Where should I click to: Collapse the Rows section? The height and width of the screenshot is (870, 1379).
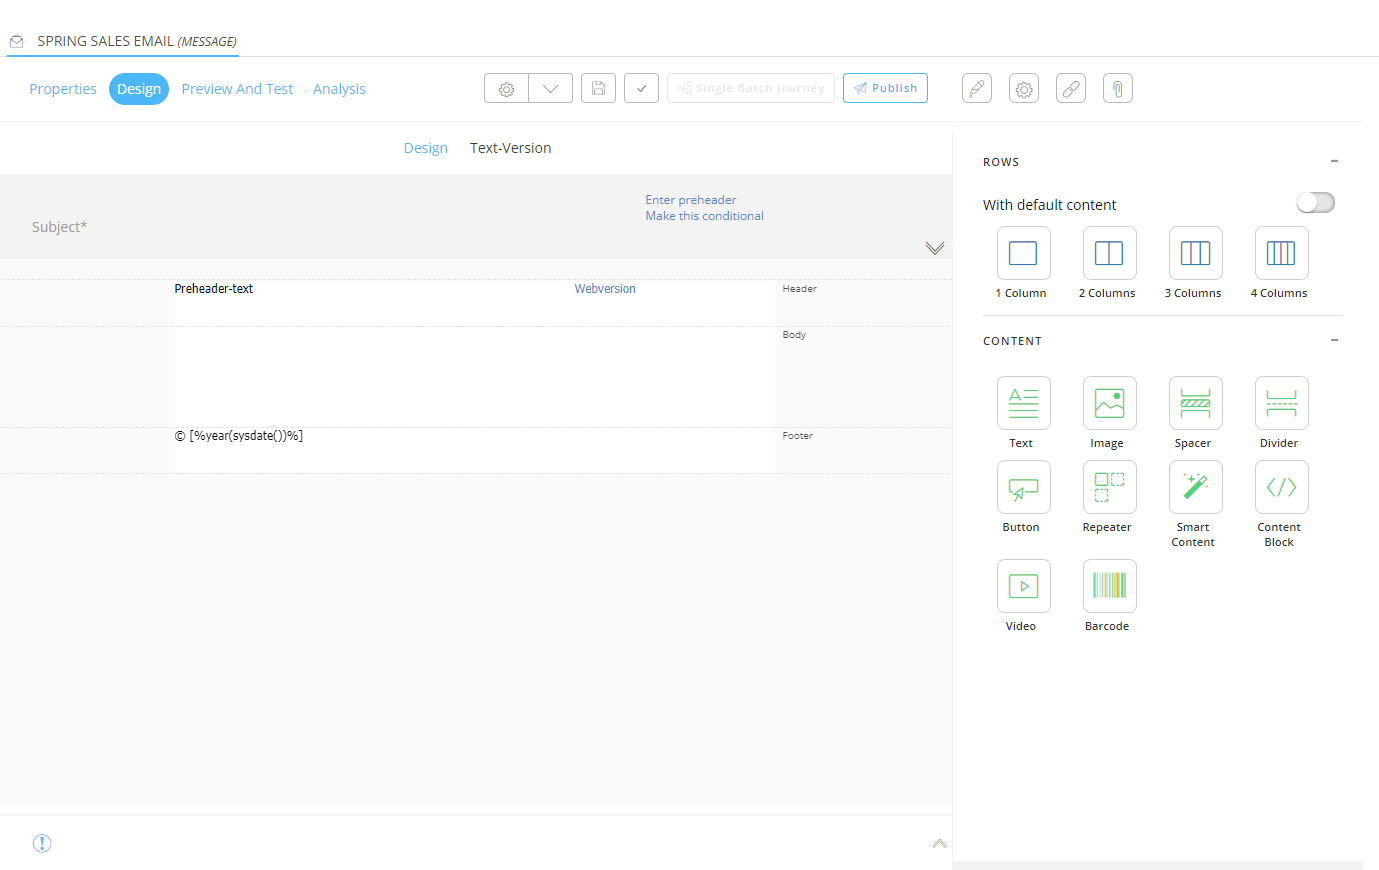pyautogui.click(x=1334, y=161)
